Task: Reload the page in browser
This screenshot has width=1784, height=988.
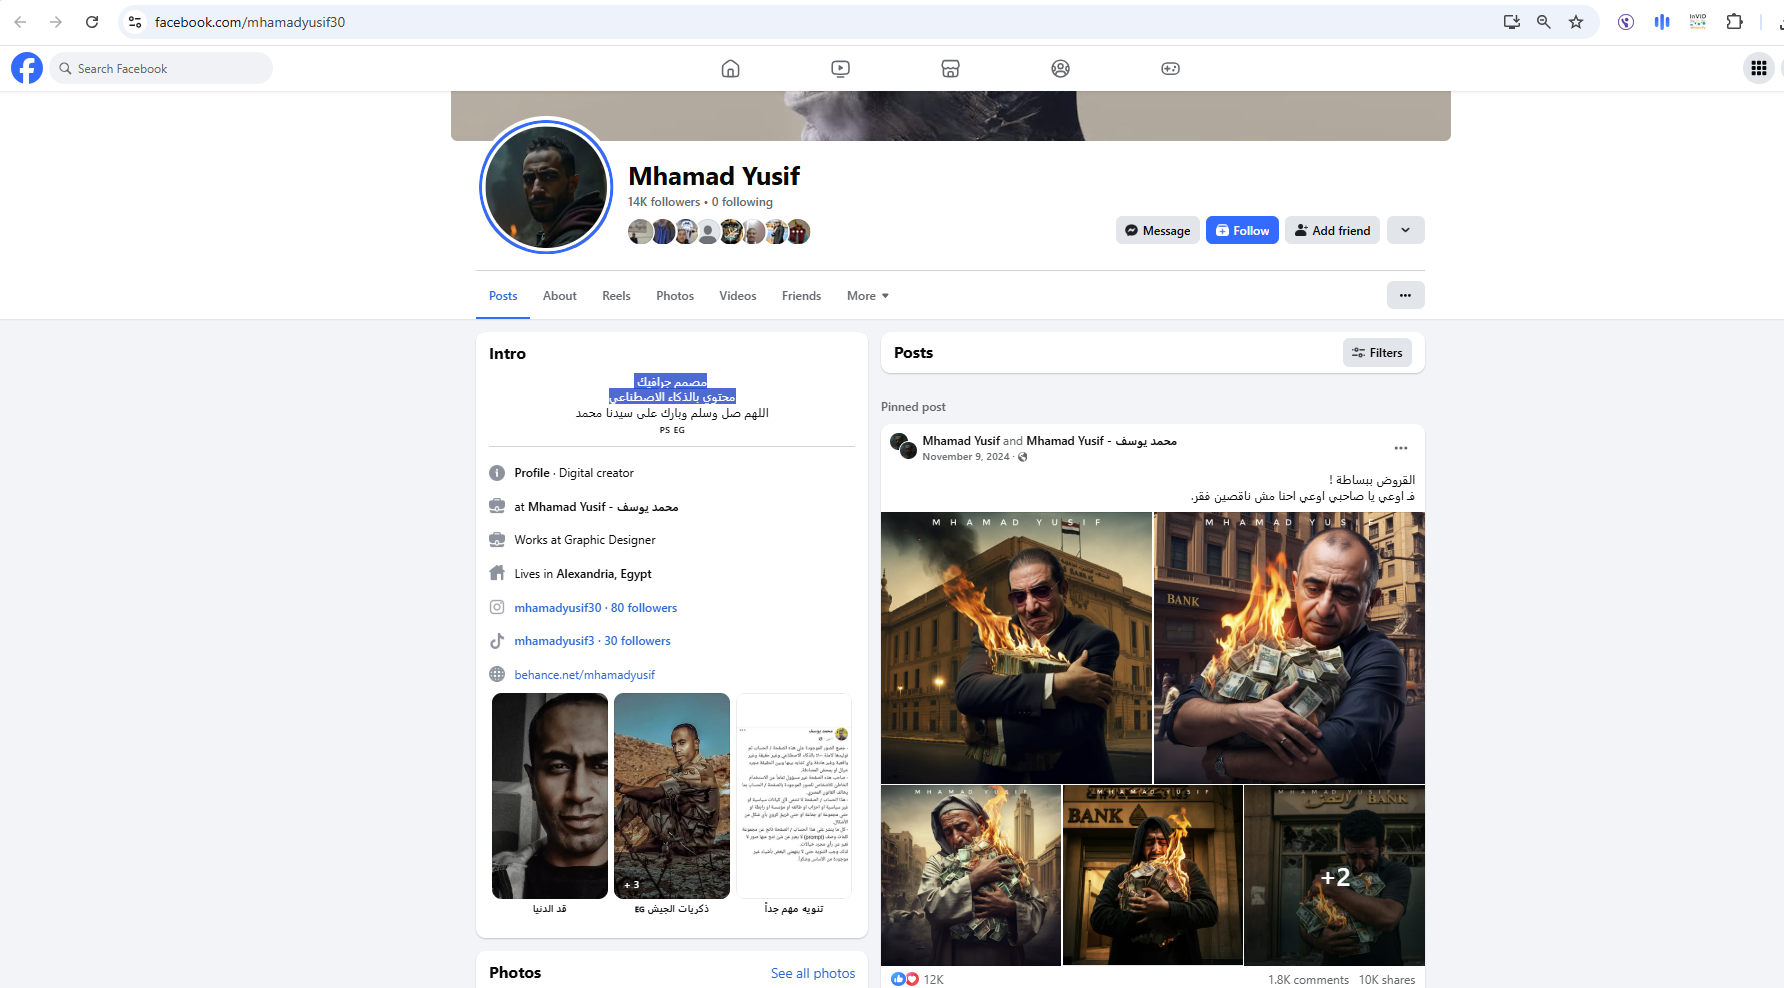Action: pos(92,22)
